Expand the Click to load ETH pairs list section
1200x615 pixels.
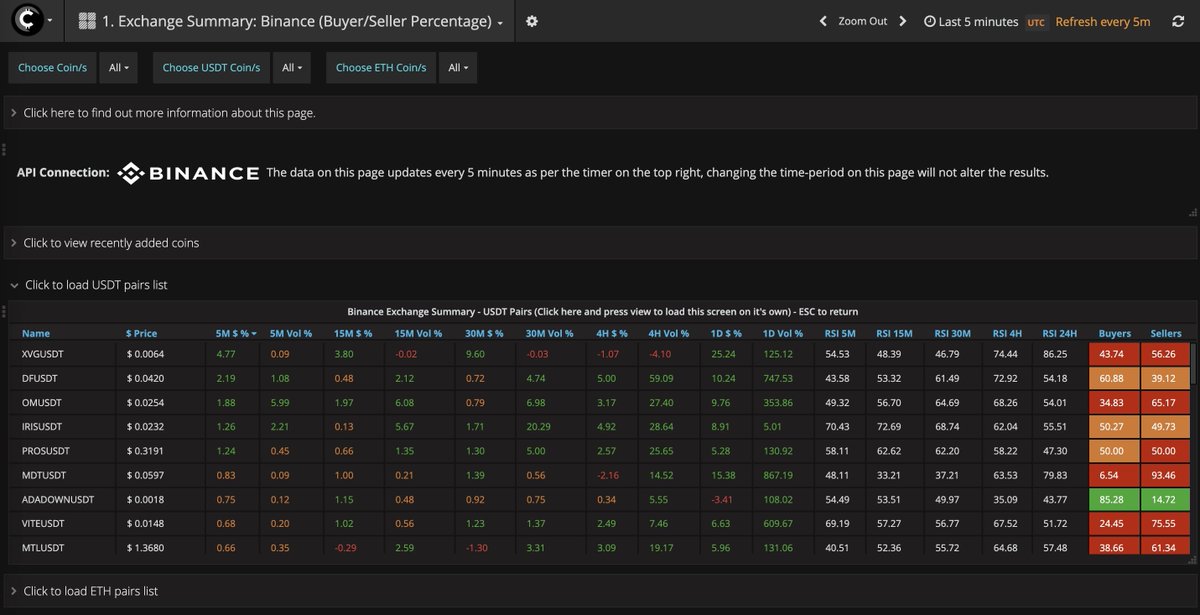(x=92, y=590)
